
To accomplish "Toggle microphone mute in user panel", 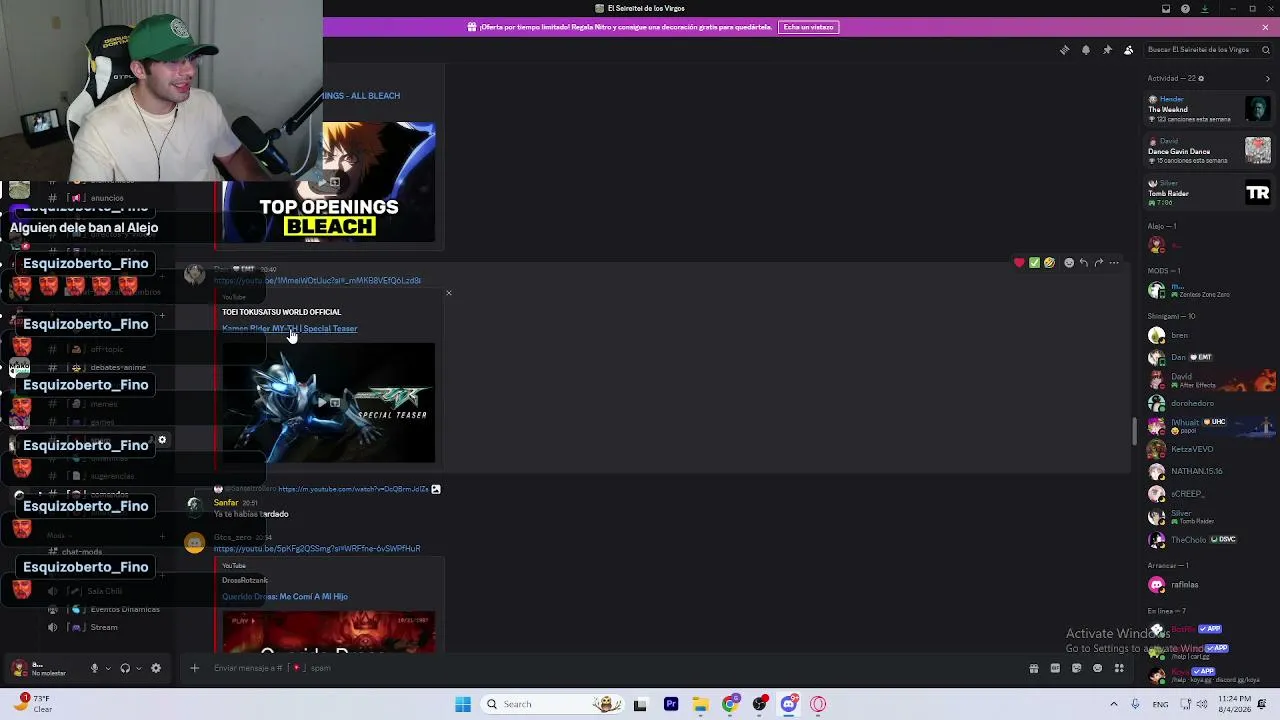I will click(95, 668).
